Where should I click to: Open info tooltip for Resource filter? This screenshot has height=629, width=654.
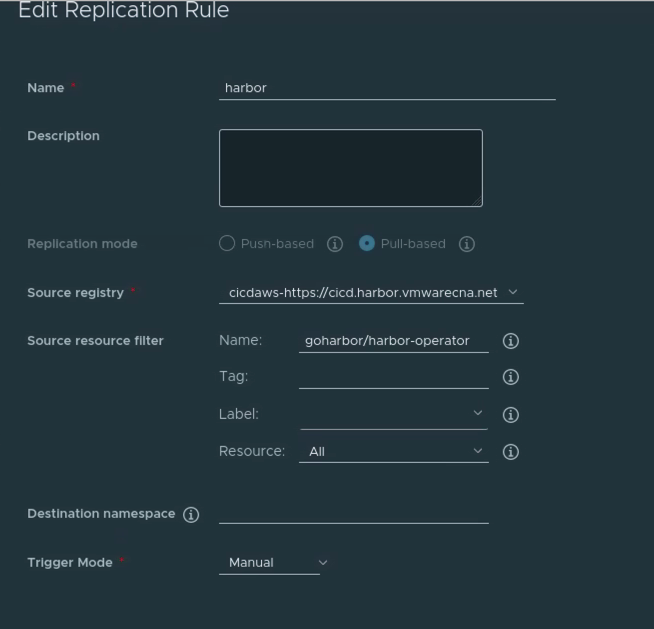click(x=511, y=452)
